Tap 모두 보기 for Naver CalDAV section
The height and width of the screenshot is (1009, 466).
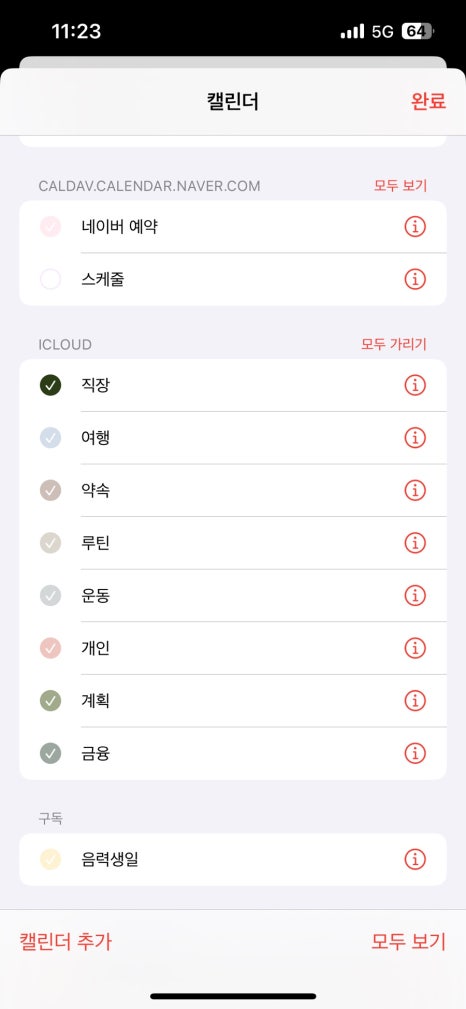(x=400, y=186)
